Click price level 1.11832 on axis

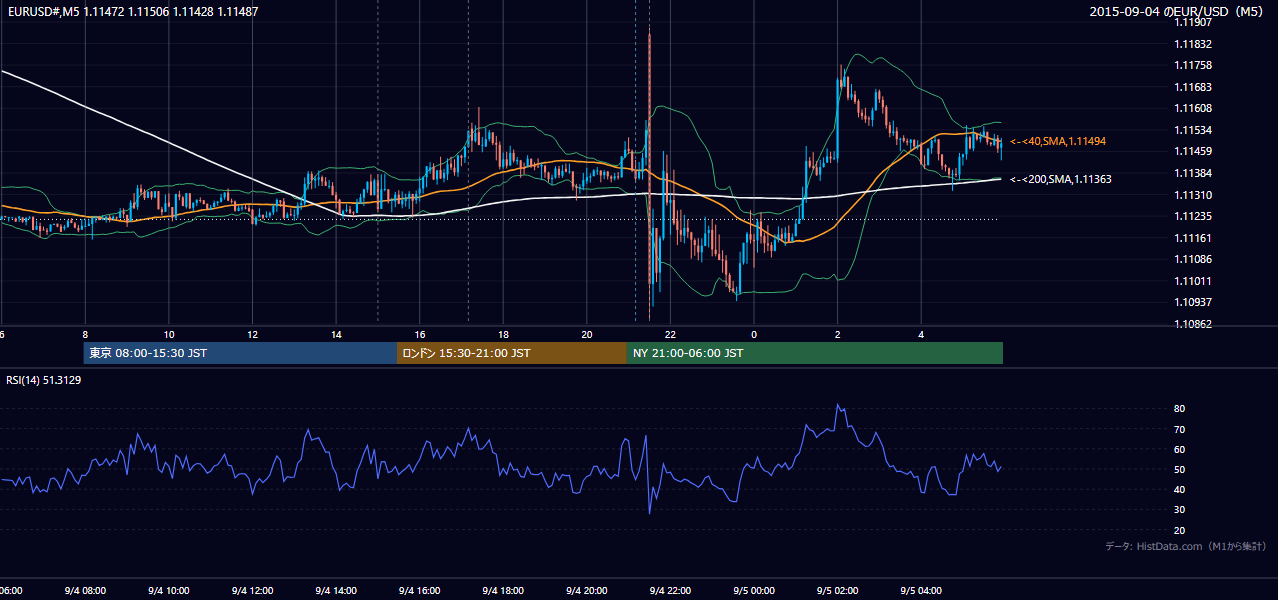pyautogui.click(x=1194, y=44)
